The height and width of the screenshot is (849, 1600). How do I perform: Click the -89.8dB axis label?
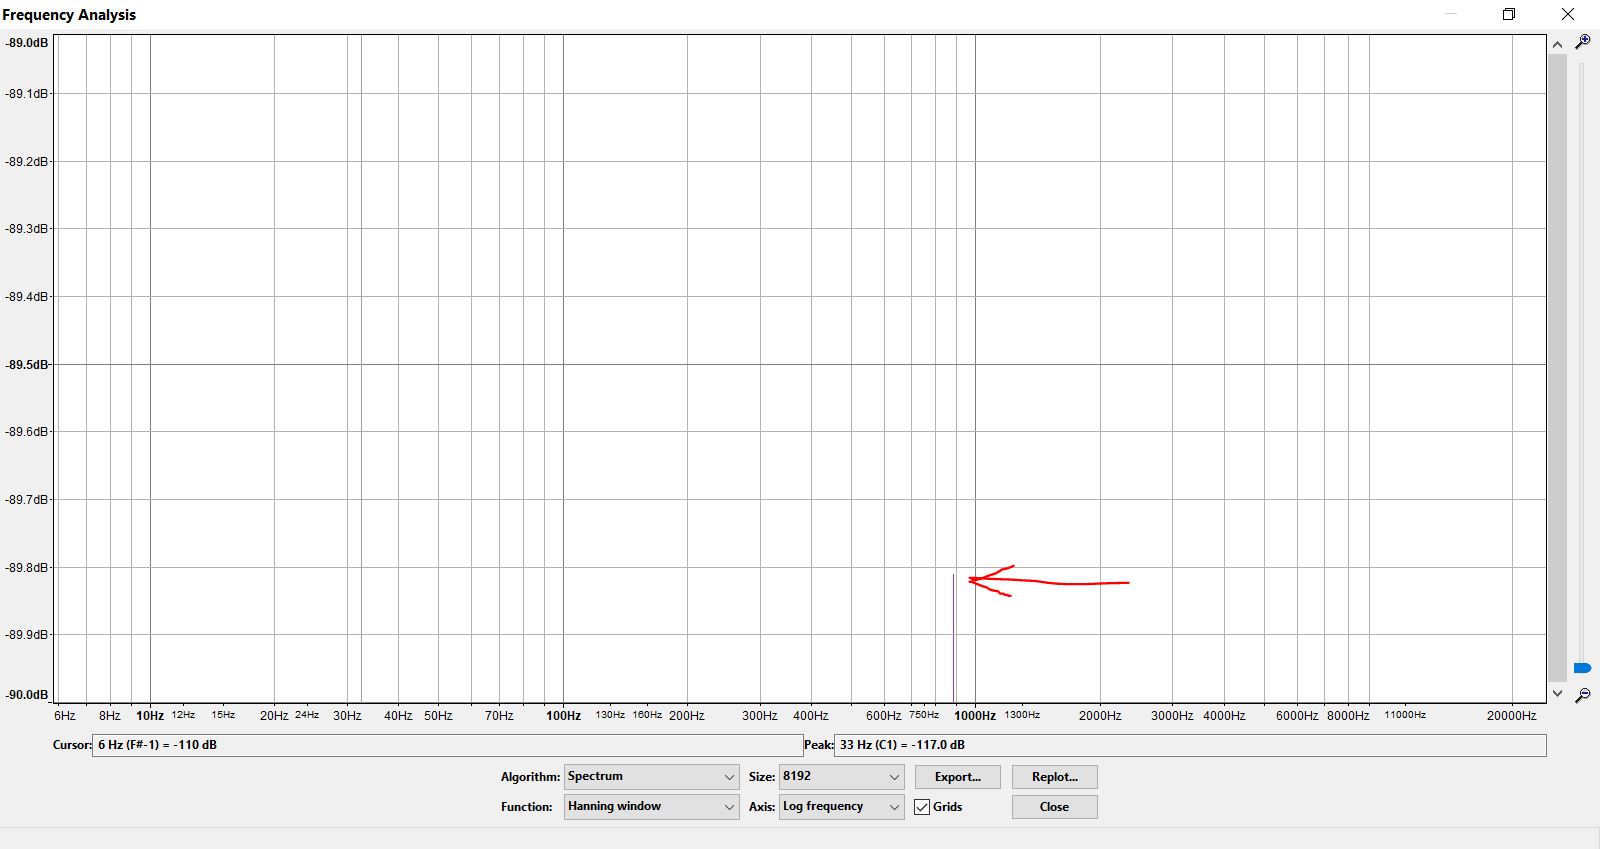pyautogui.click(x=27, y=568)
